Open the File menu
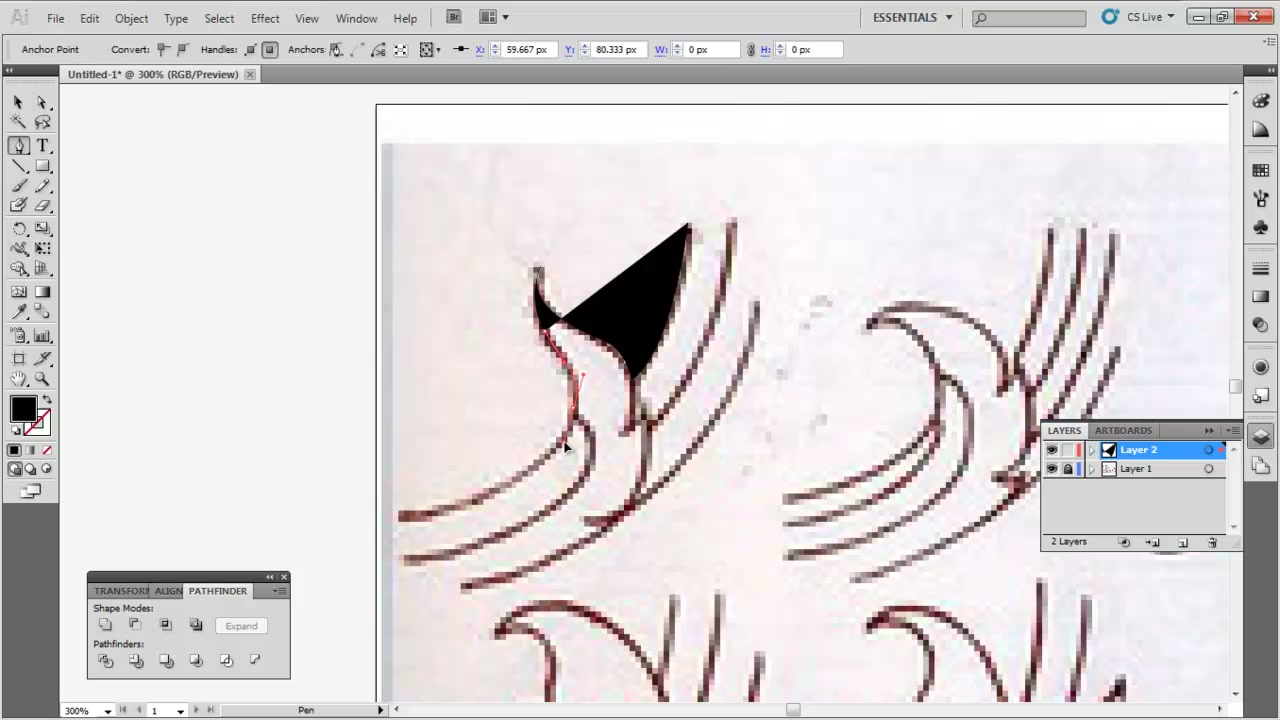Image resolution: width=1280 pixels, height=720 pixels. point(56,18)
